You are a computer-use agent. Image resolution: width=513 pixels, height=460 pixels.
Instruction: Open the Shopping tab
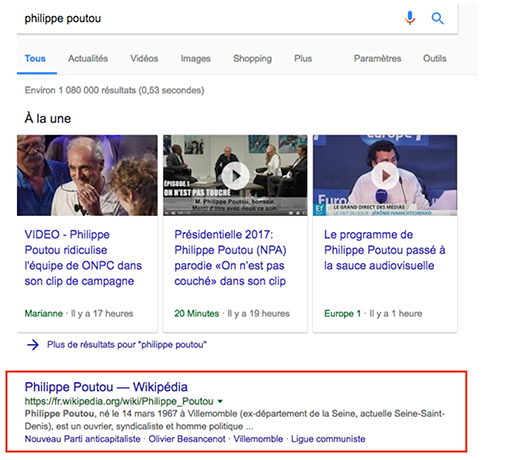252,59
